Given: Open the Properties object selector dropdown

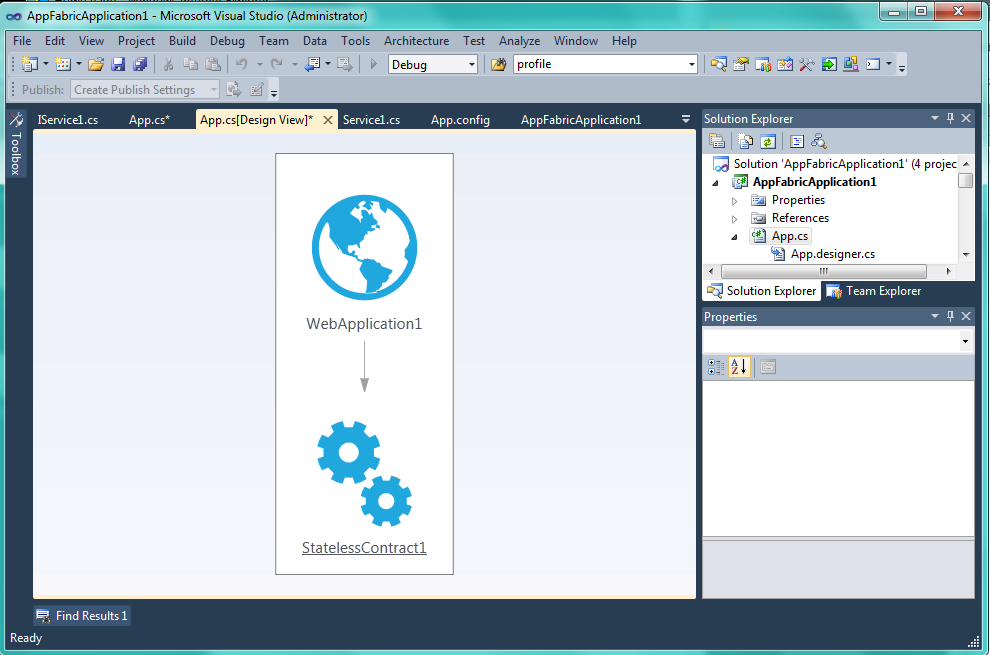Looking at the screenshot, I should pos(965,342).
